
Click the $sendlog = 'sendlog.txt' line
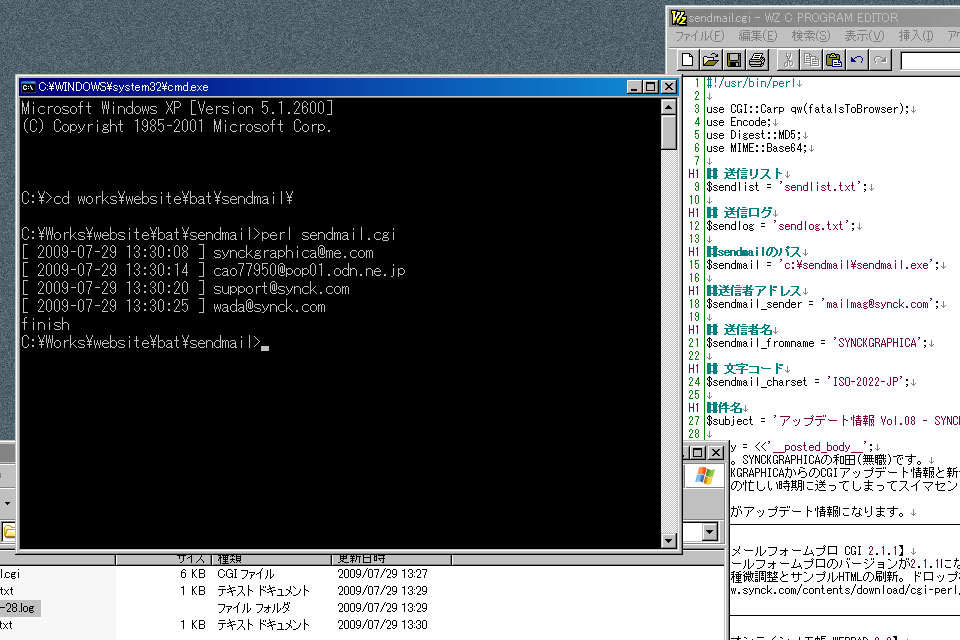pos(784,226)
